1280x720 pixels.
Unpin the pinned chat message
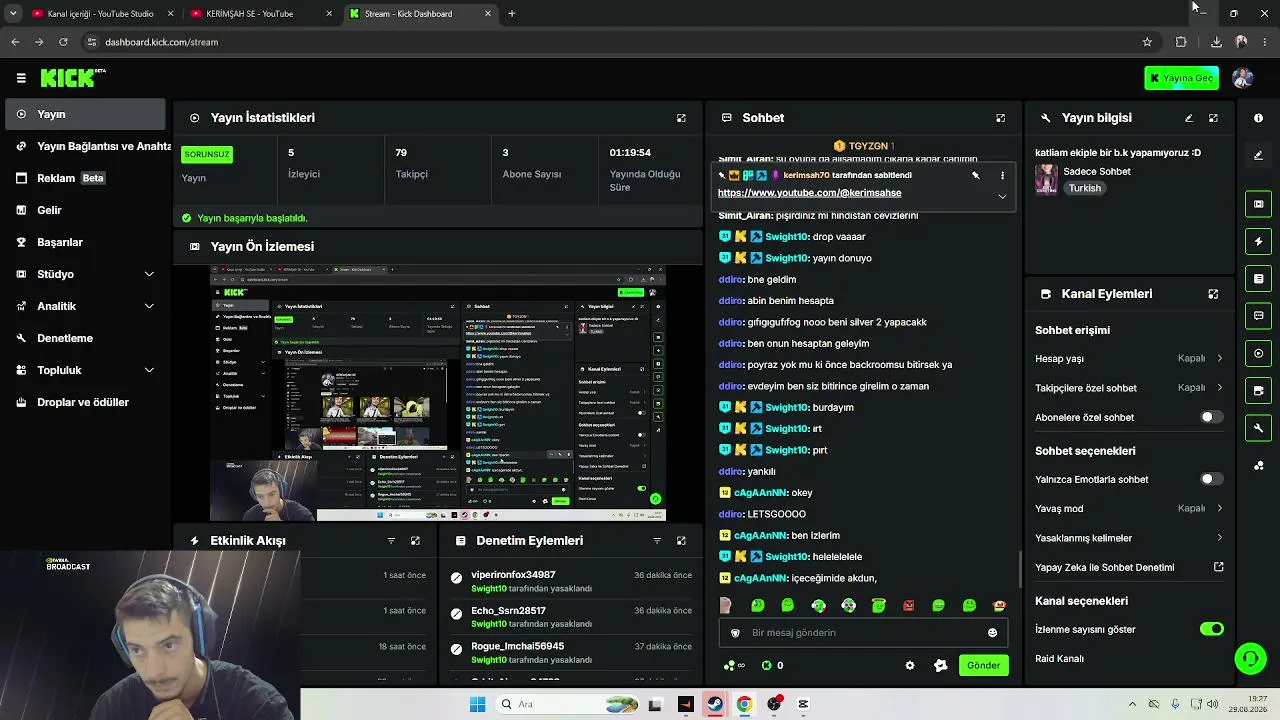pyautogui.click(x=976, y=175)
